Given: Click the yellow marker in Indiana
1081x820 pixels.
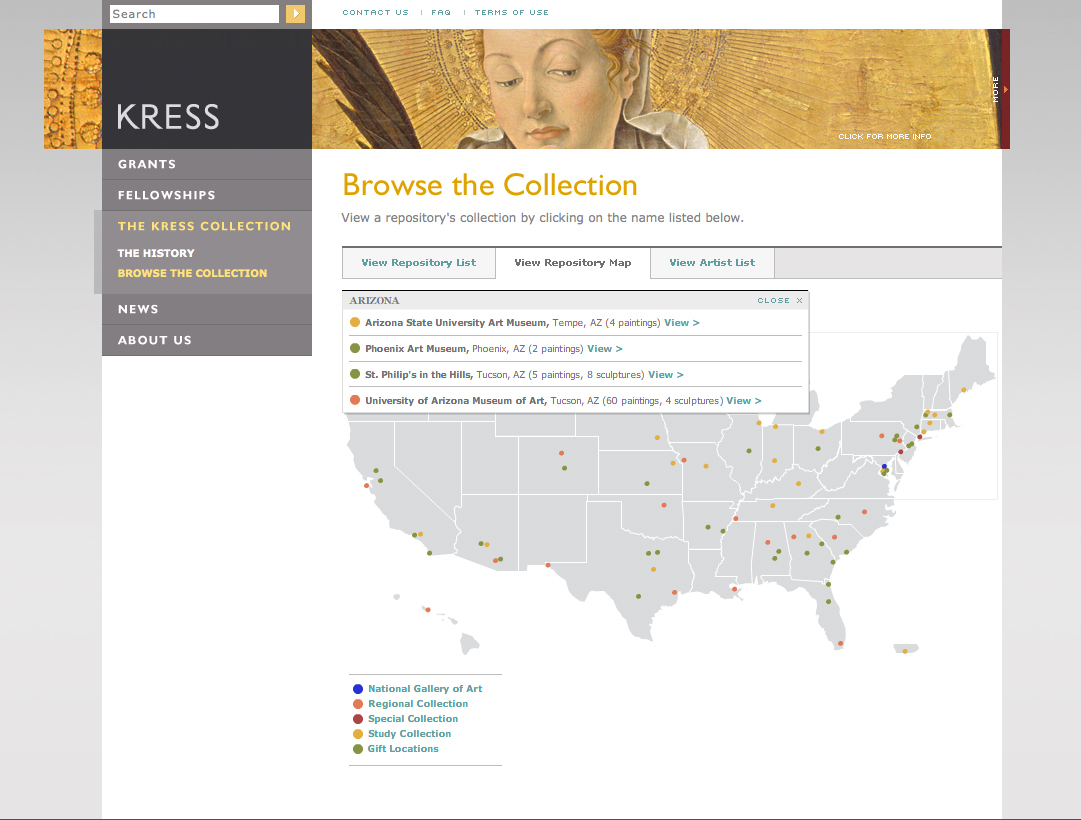Looking at the screenshot, I should [x=775, y=461].
